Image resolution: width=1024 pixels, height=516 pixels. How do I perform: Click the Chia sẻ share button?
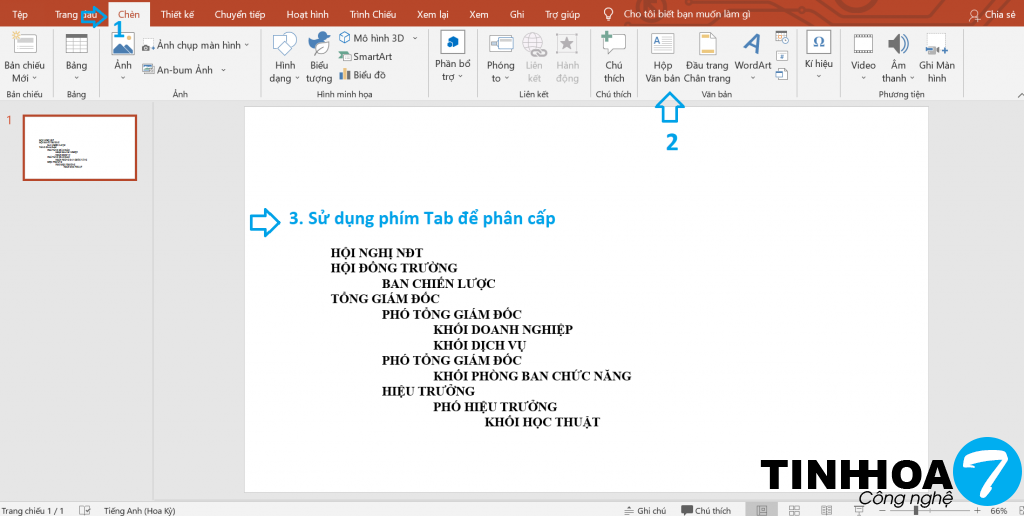click(x=993, y=14)
